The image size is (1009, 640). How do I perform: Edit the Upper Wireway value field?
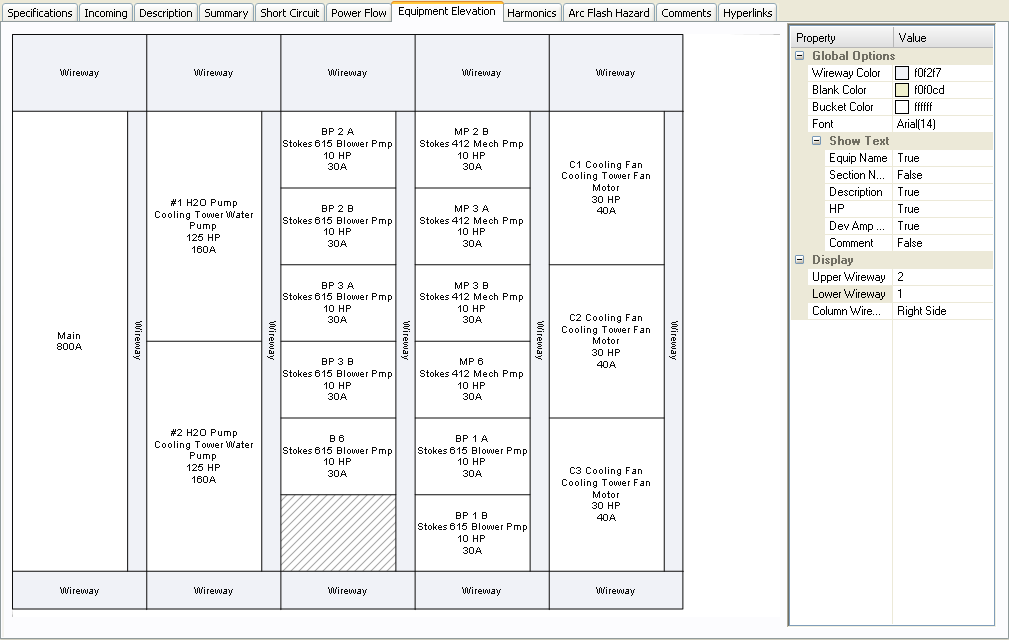pos(942,277)
